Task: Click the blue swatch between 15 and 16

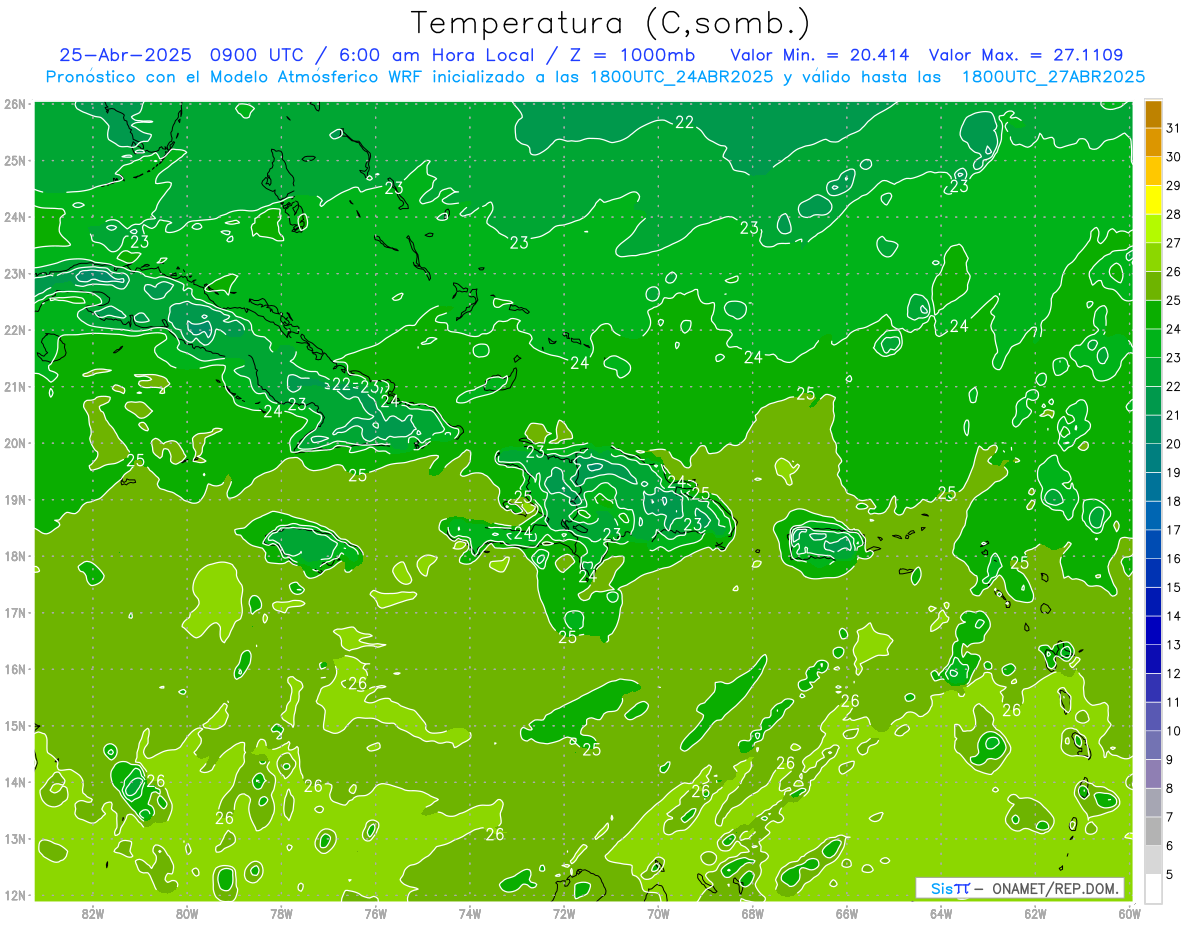Action: tap(1153, 573)
